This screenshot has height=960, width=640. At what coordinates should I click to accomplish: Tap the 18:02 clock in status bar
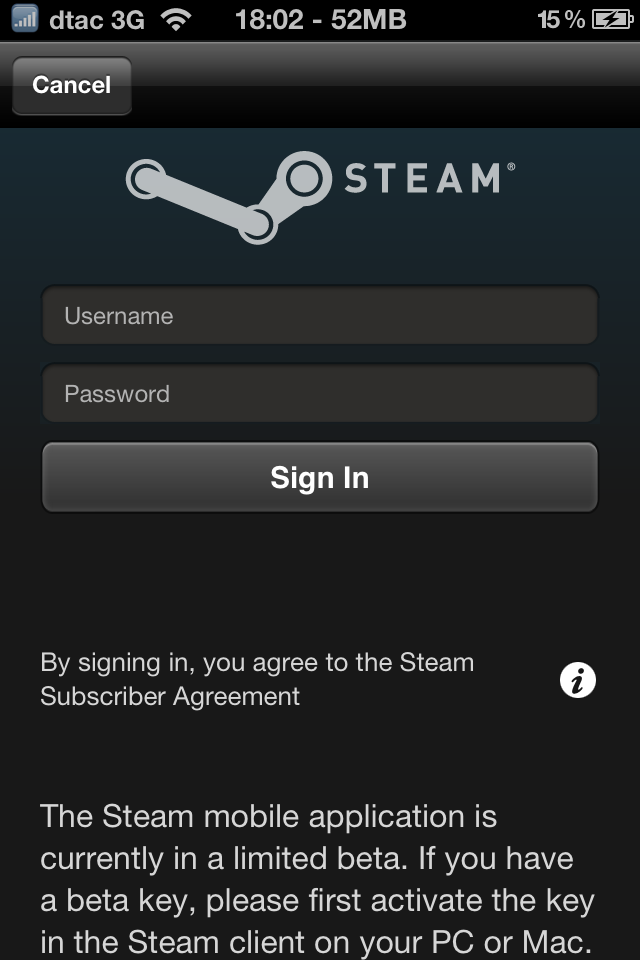269,20
